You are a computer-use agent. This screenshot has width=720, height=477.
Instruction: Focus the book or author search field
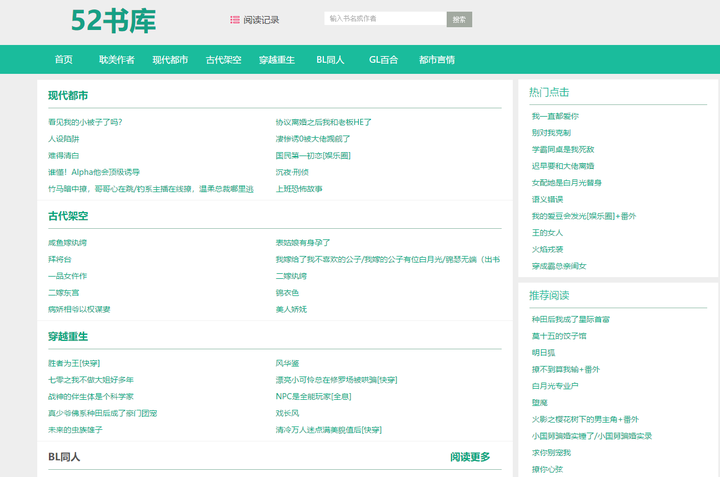click(385, 18)
